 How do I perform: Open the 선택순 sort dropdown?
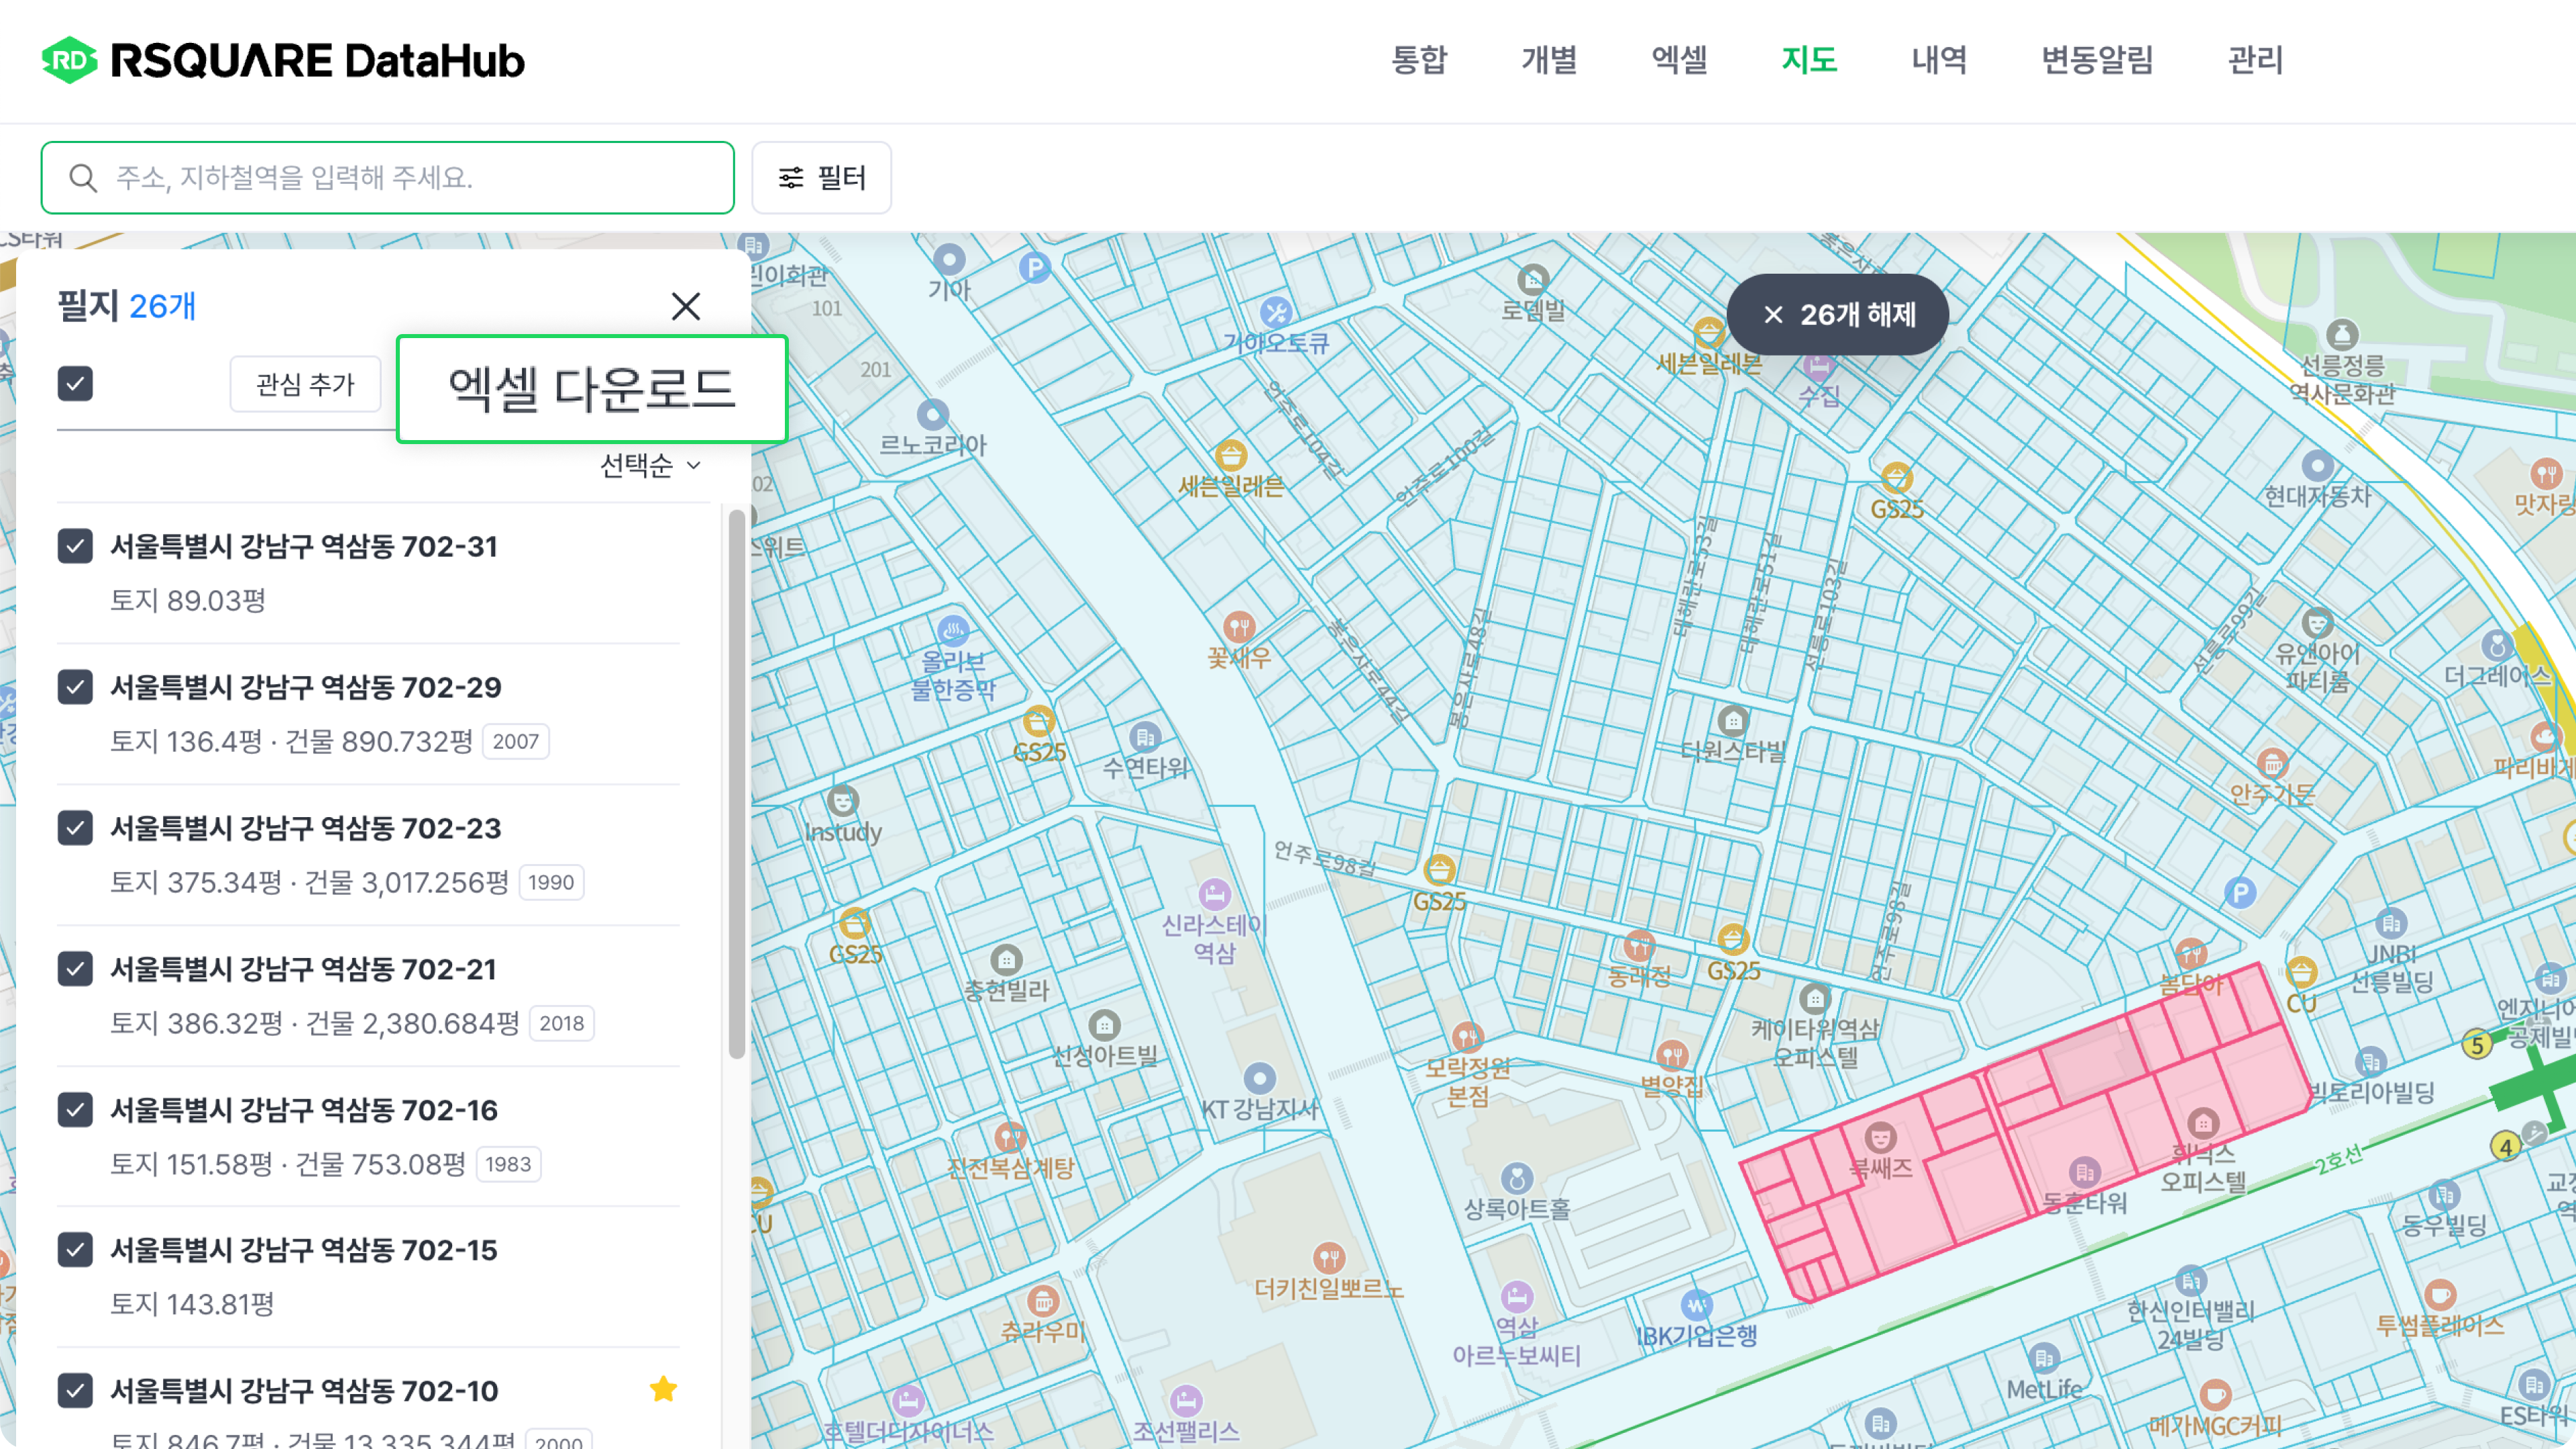tap(650, 465)
